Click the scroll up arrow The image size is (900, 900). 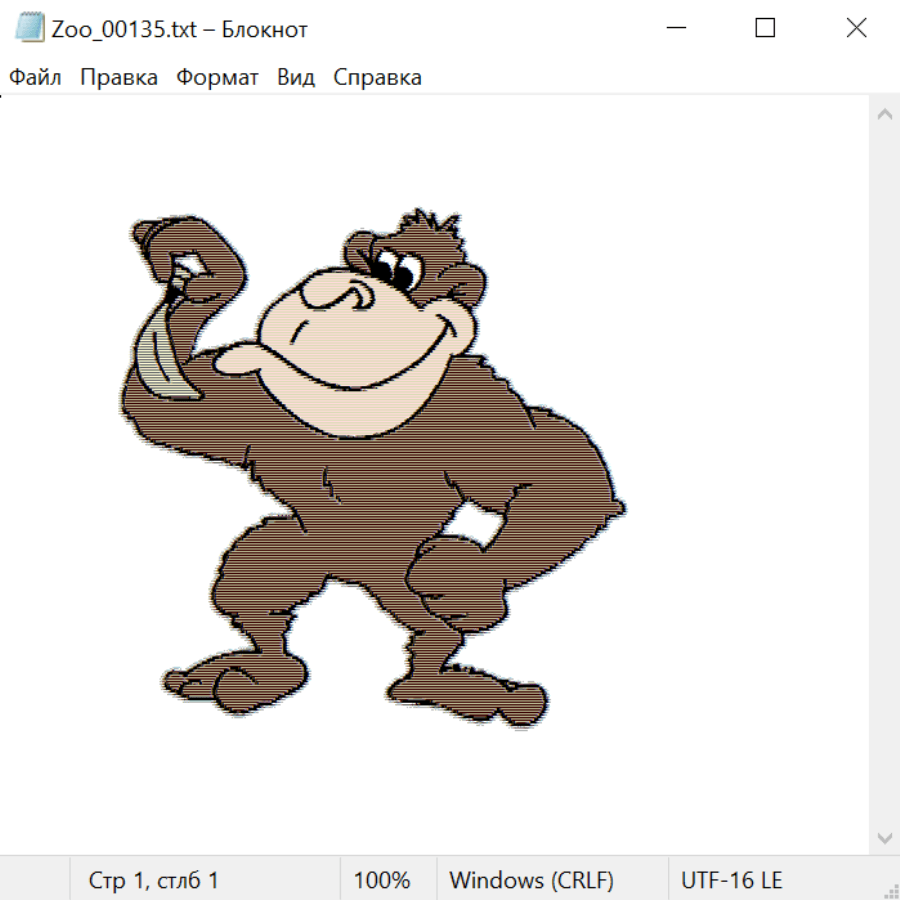(884, 115)
